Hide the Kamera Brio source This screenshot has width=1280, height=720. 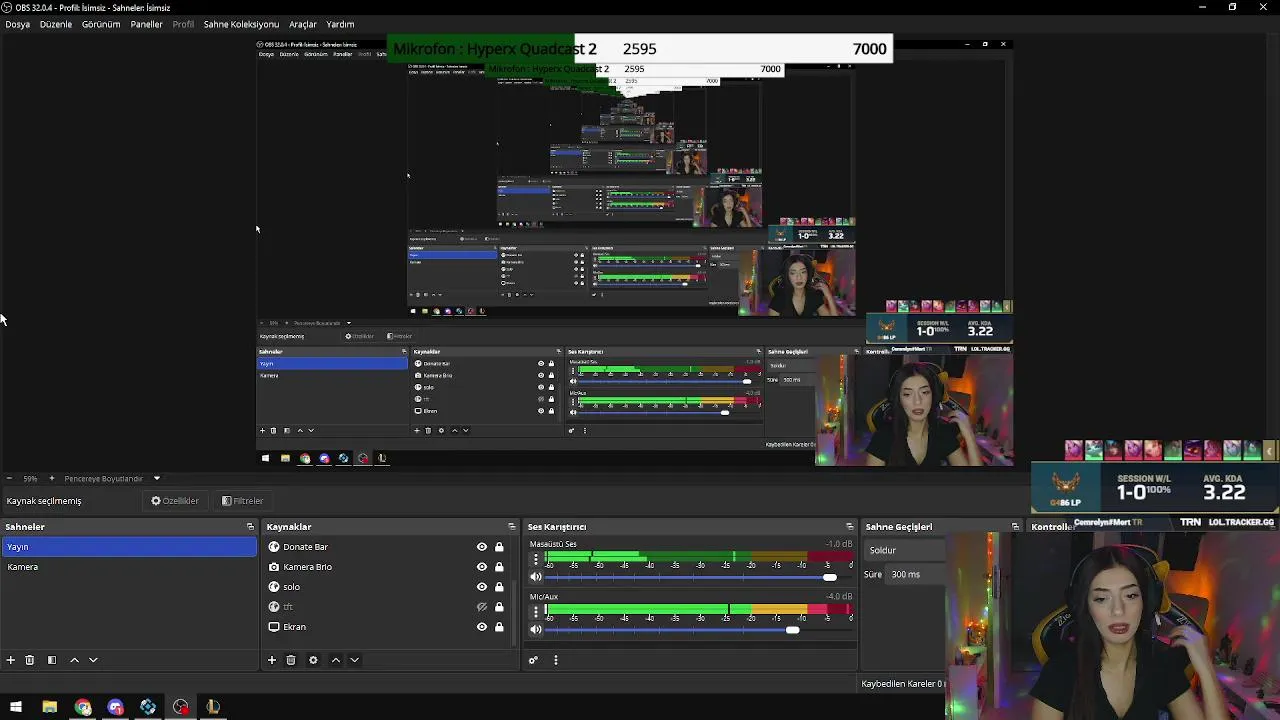pos(482,567)
